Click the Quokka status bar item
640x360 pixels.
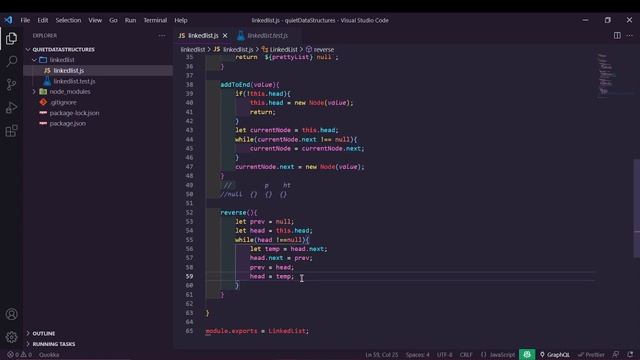[49, 355]
